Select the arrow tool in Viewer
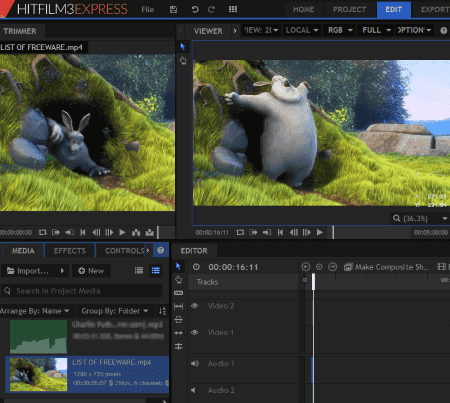 tap(183, 47)
